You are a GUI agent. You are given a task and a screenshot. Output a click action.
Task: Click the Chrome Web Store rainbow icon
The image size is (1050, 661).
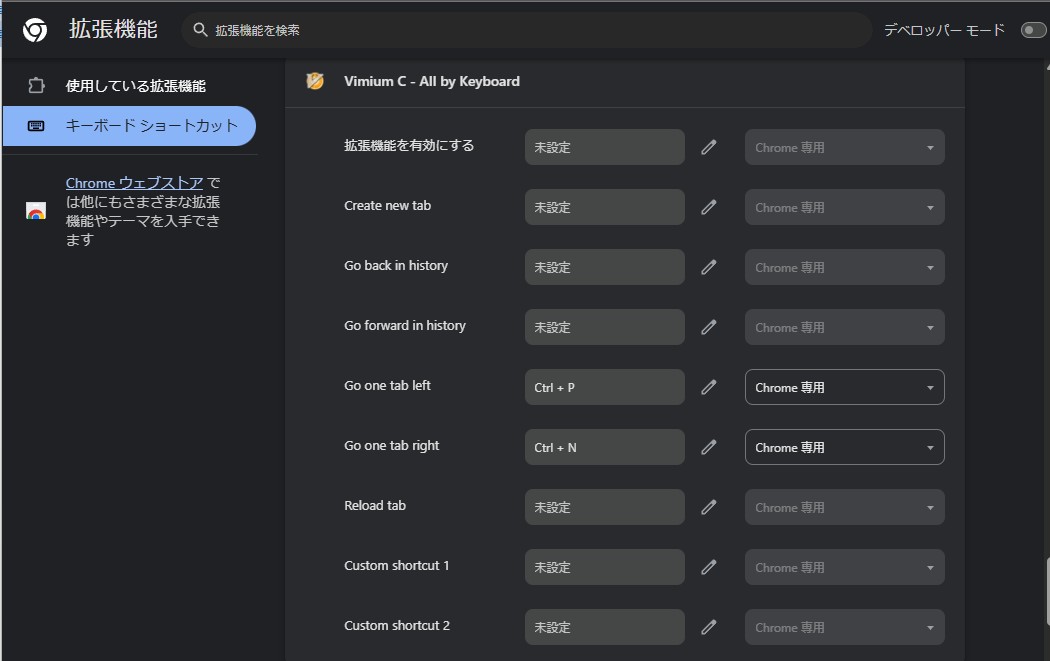coord(36,211)
